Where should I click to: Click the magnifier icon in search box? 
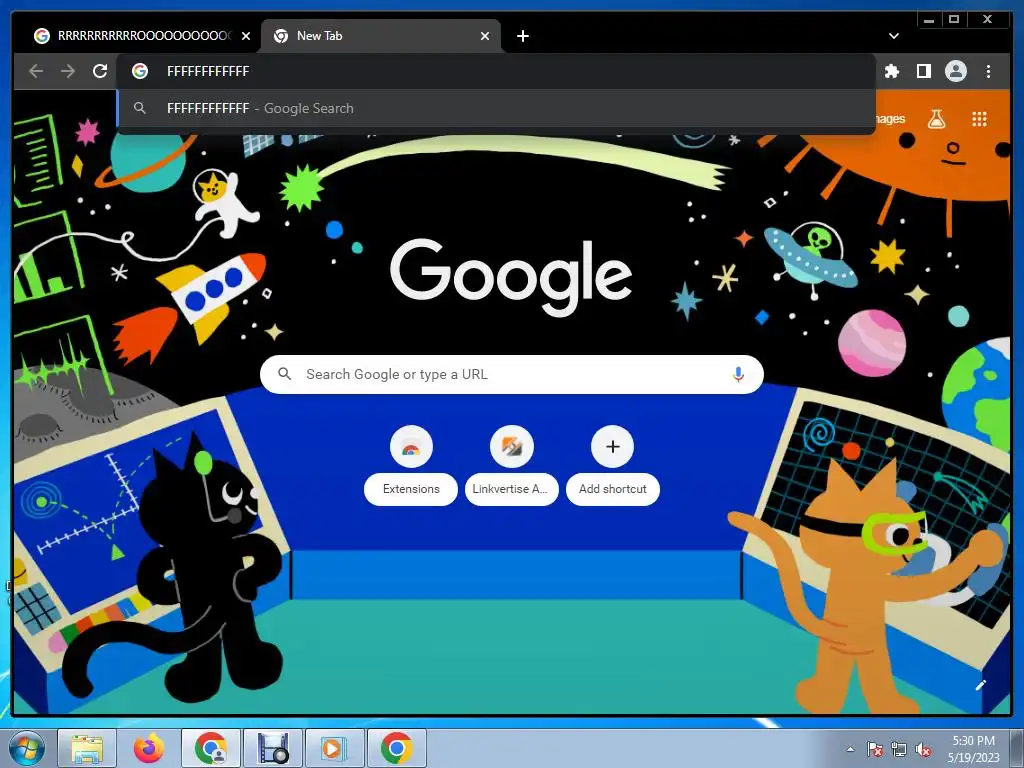tap(284, 374)
